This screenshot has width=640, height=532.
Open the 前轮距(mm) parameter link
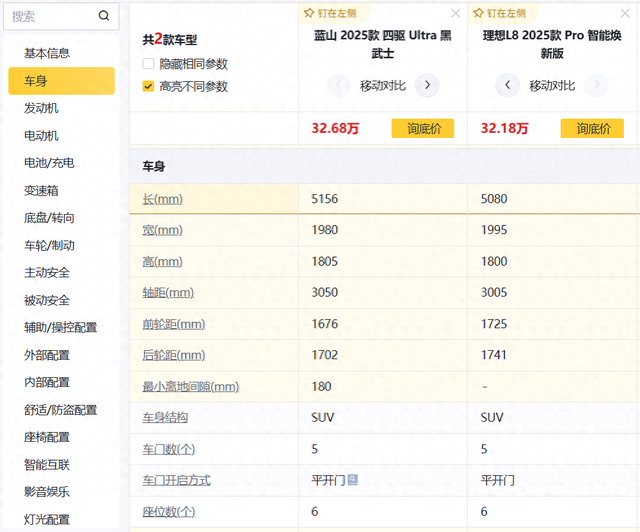click(x=174, y=324)
